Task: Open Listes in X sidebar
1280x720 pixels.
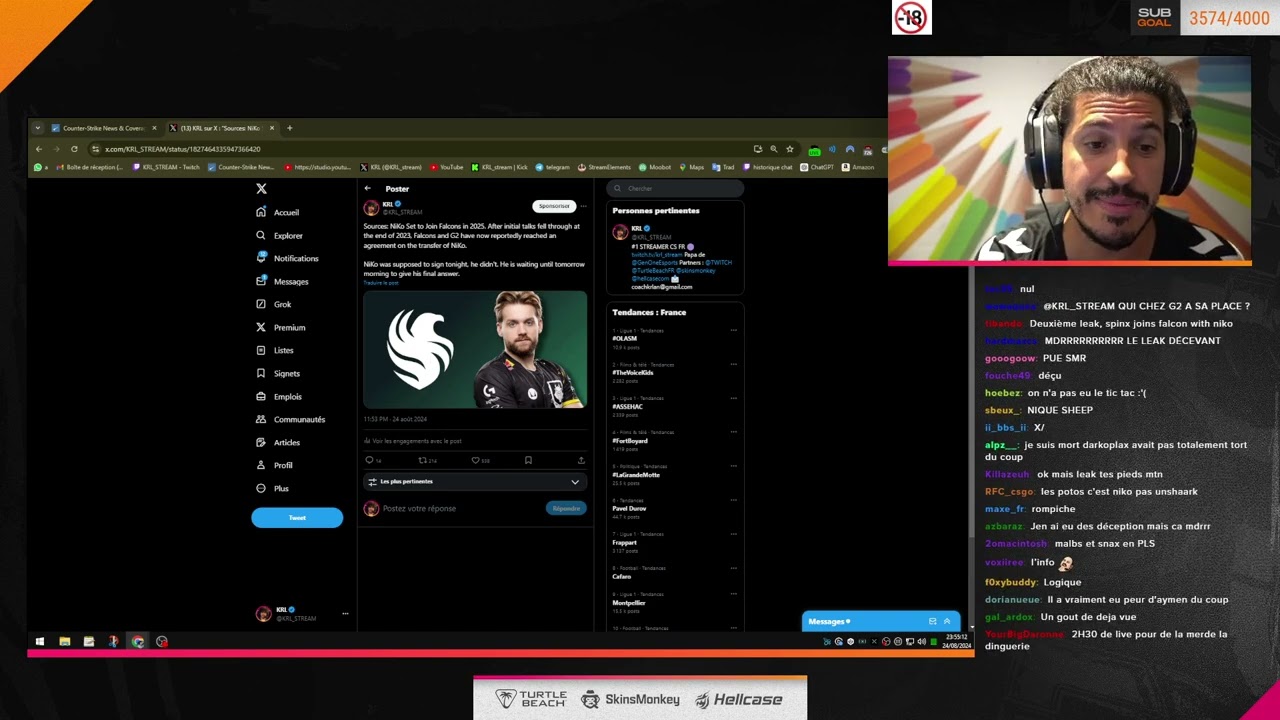Action: (275, 350)
